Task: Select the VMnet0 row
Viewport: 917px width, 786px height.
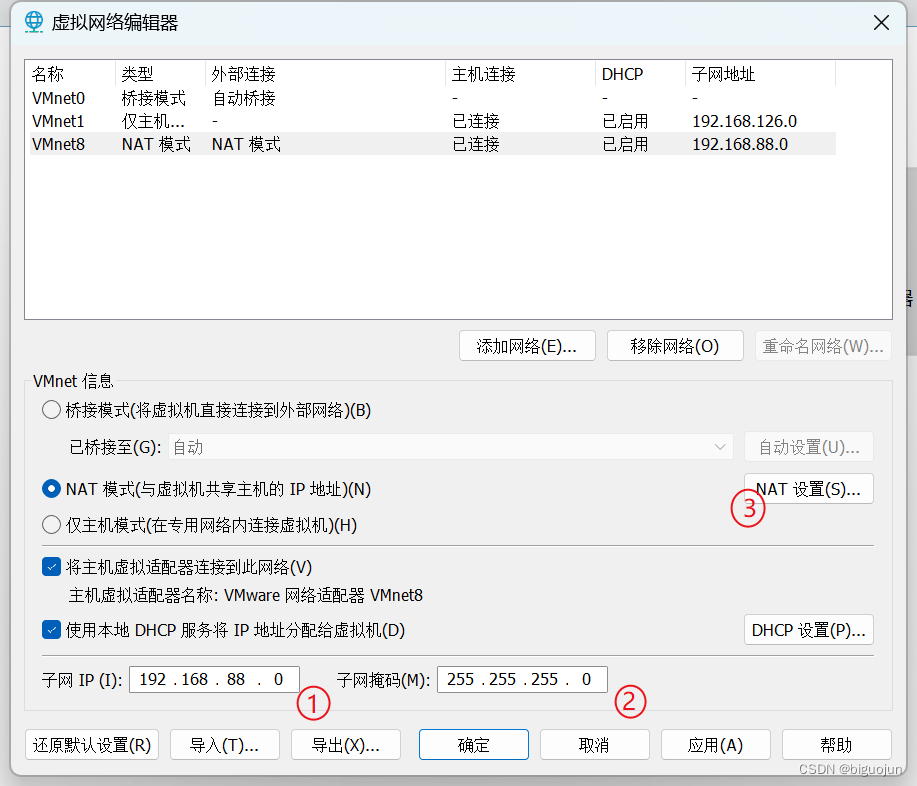Action: (433, 98)
